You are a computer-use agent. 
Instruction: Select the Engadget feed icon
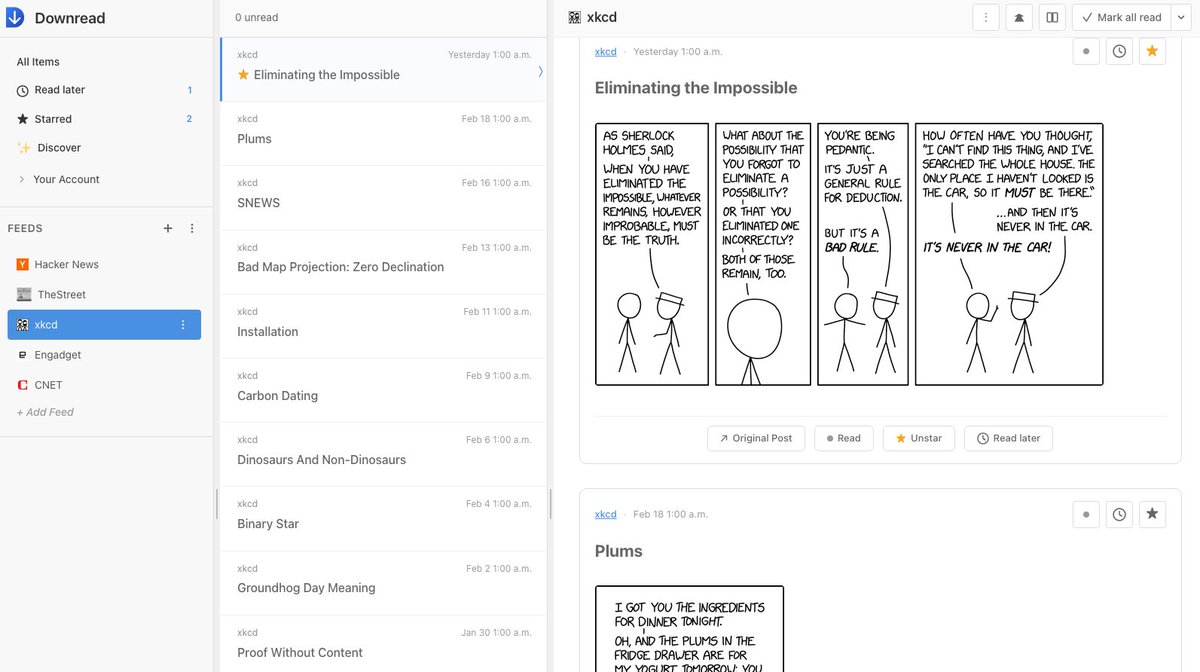[x=23, y=355]
